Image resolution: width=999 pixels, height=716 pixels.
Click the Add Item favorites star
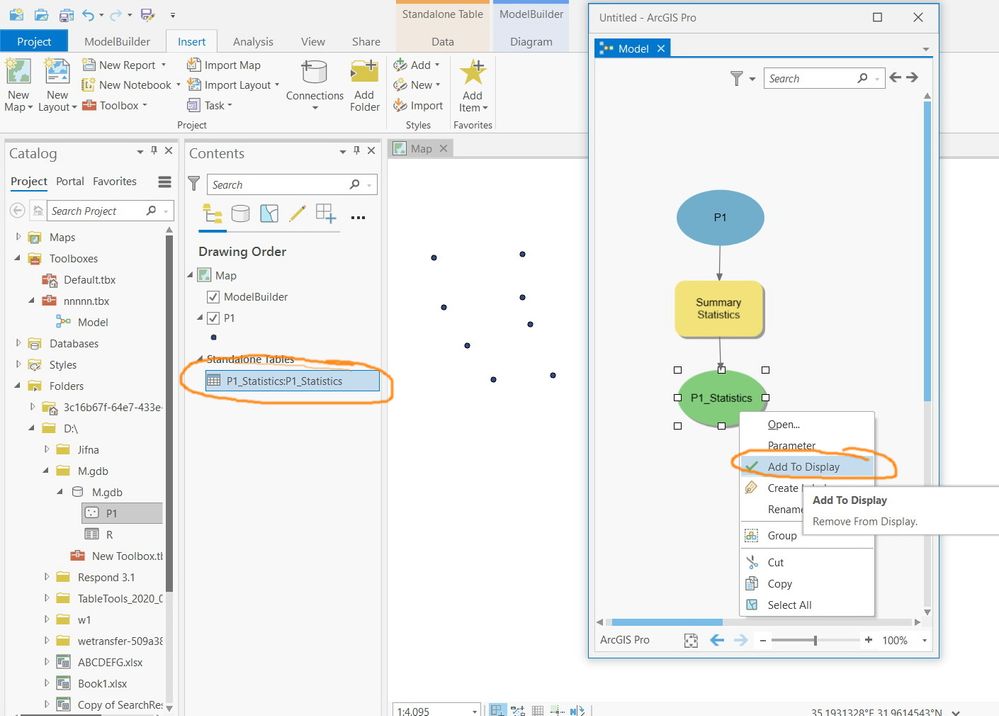point(473,72)
